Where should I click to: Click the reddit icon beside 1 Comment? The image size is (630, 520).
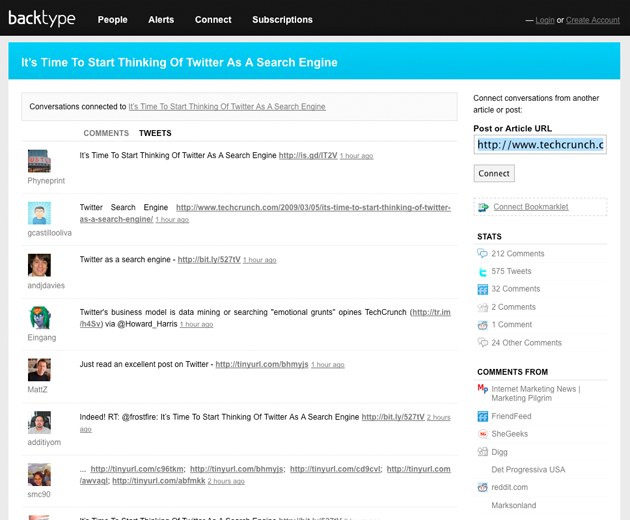coord(483,325)
